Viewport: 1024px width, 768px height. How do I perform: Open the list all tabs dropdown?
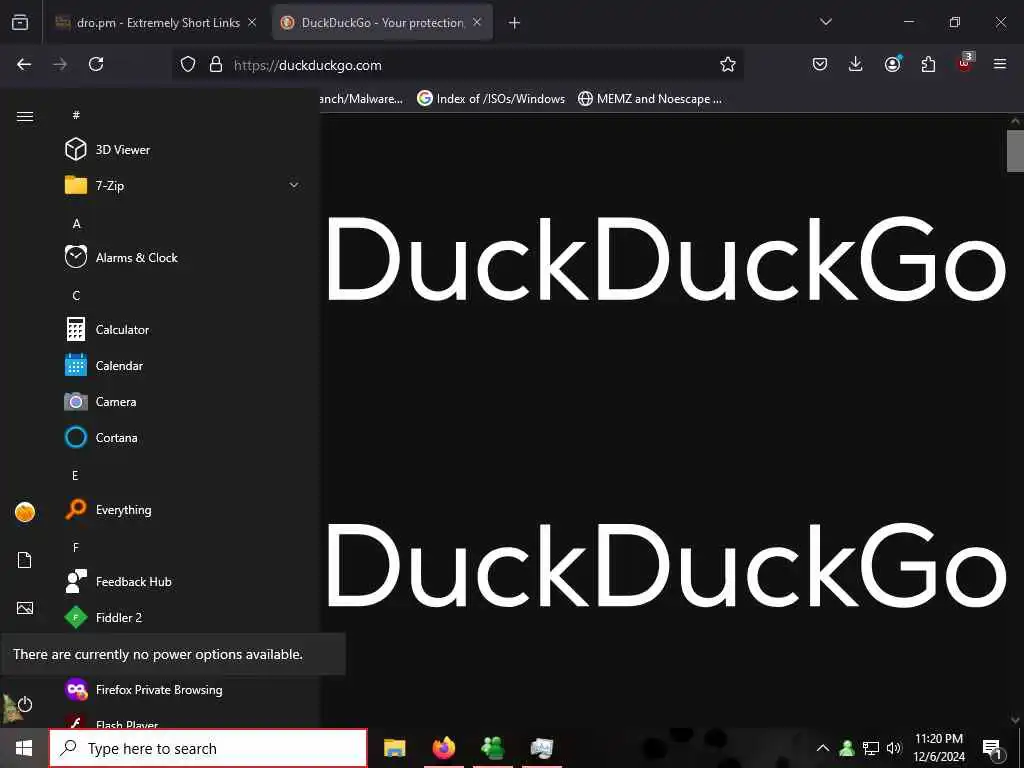tap(825, 22)
